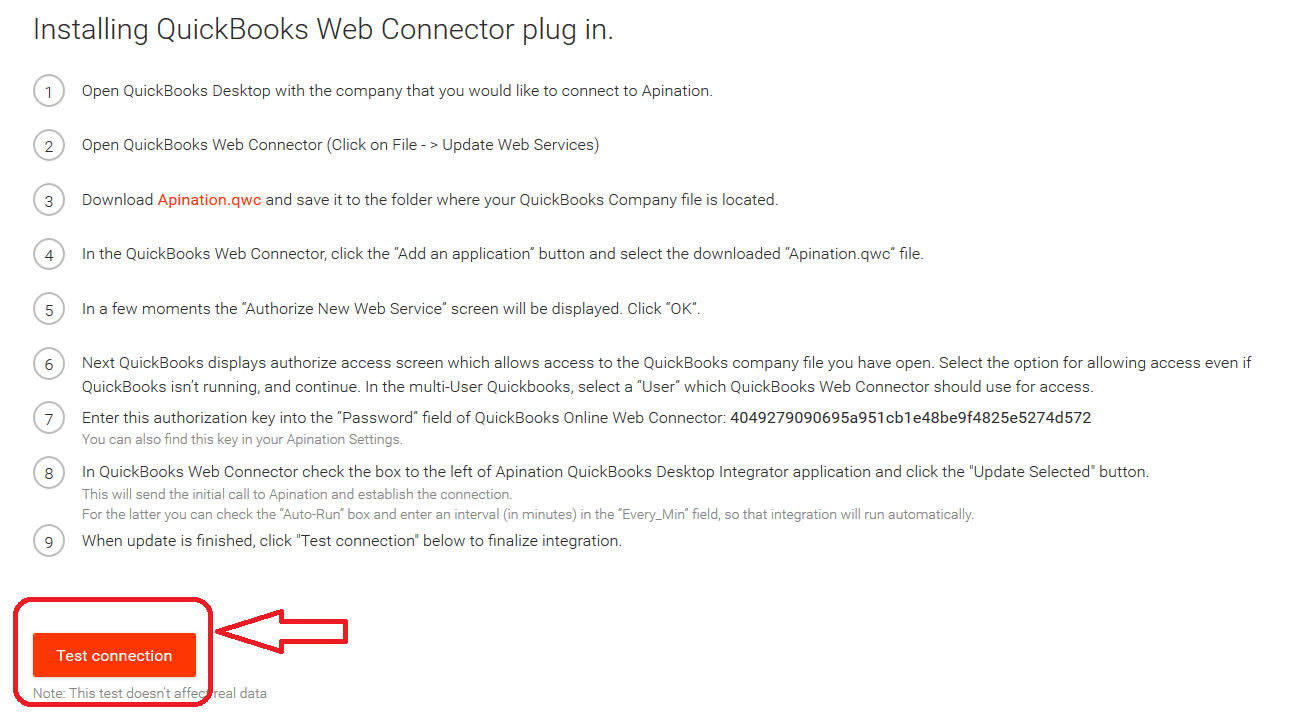The width and height of the screenshot is (1306, 724).
Task: Download the Apination.qwc file link
Action: click(x=209, y=200)
